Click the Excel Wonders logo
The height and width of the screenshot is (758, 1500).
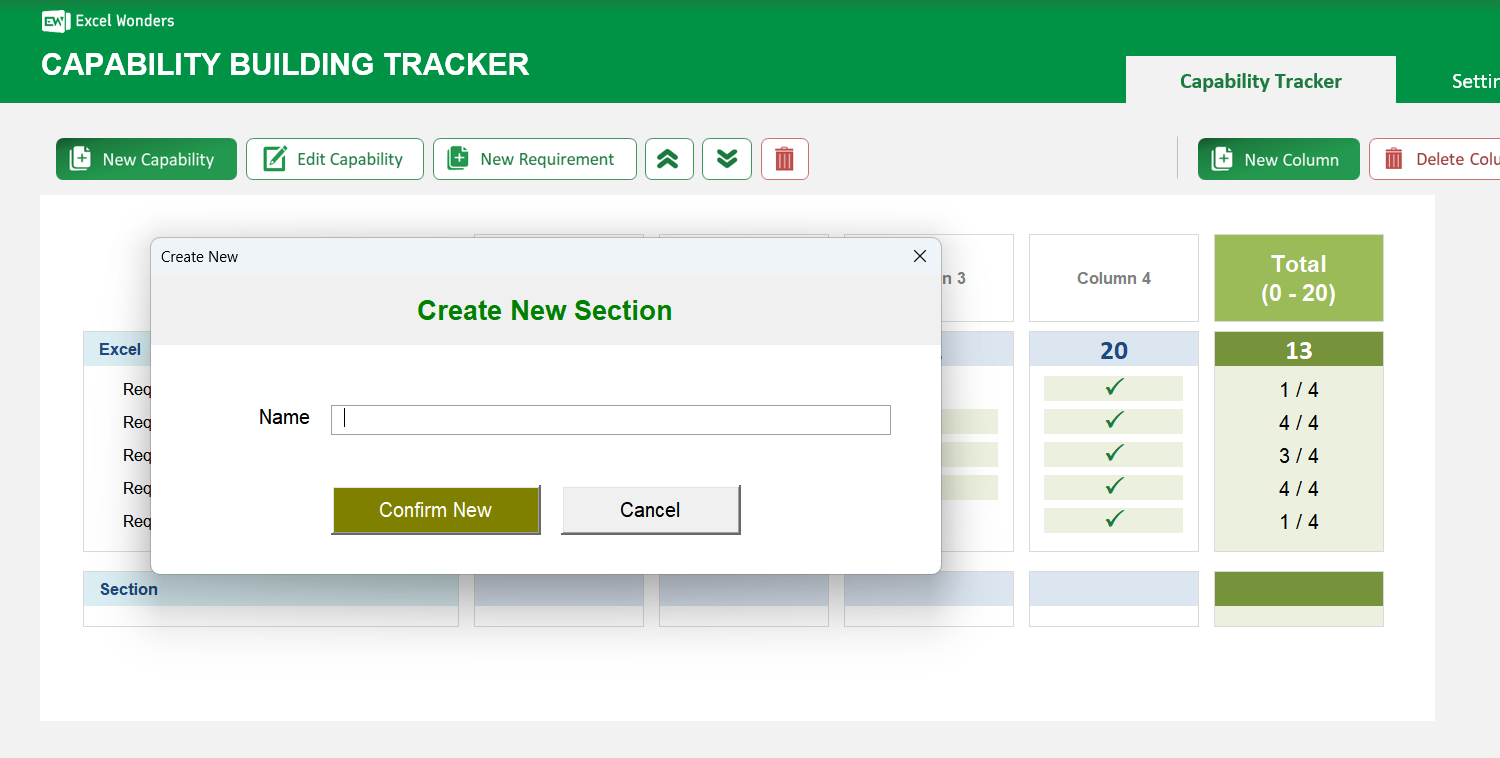pyautogui.click(x=56, y=20)
